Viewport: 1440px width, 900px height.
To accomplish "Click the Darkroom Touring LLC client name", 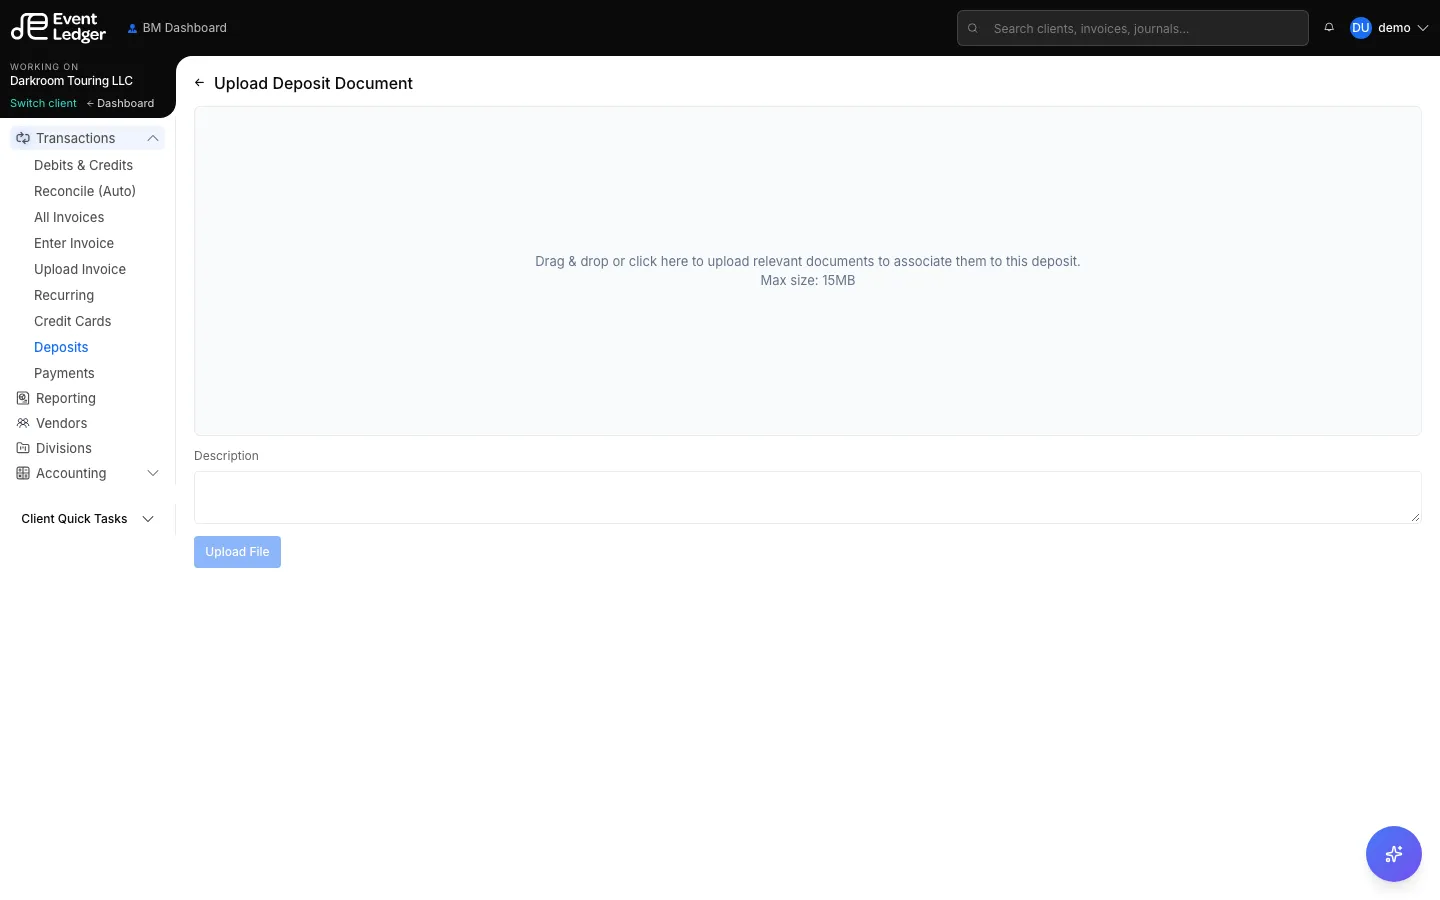I will [71, 81].
